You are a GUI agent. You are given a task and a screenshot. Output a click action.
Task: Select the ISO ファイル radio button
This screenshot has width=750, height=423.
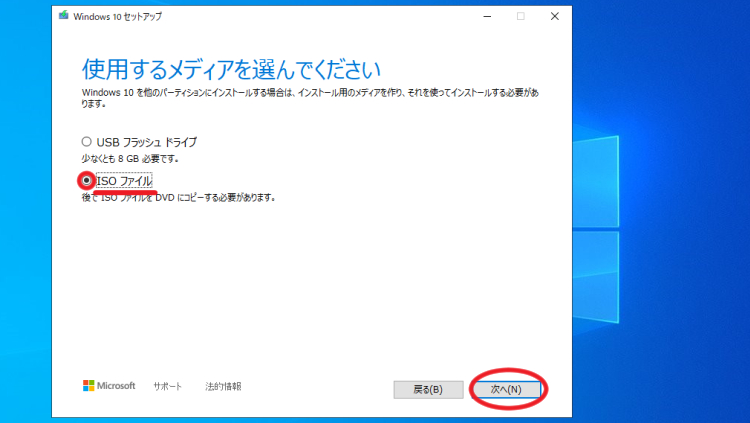pyautogui.click(x=87, y=180)
